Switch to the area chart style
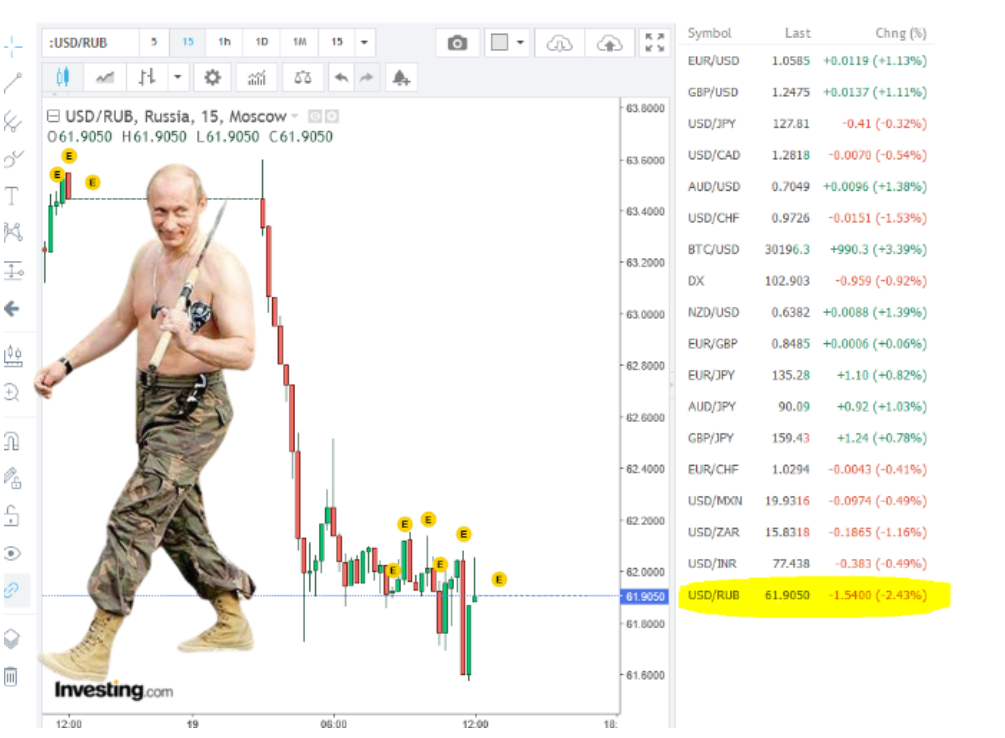Image resolution: width=1005 pixels, height=738 pixels. (x=105, y=78)
